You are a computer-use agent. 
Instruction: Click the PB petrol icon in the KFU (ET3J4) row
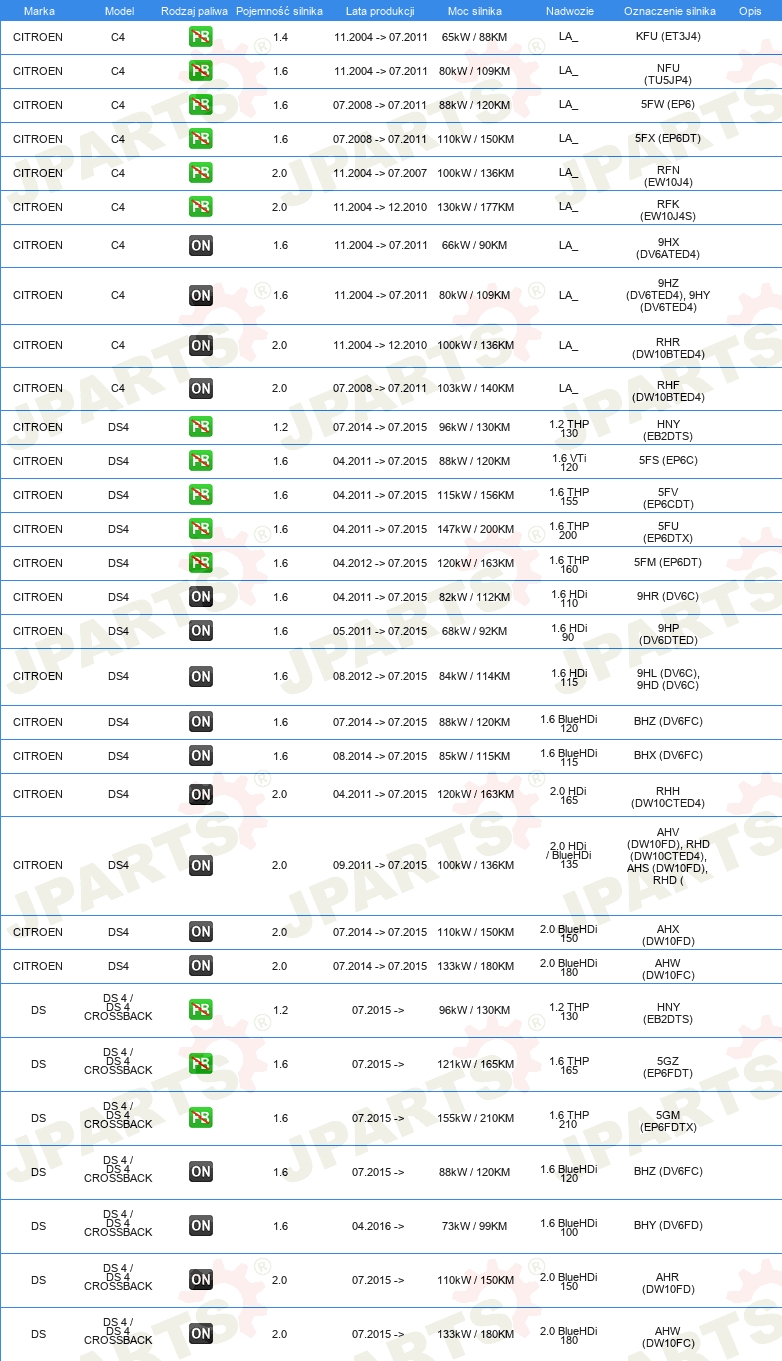201,37
